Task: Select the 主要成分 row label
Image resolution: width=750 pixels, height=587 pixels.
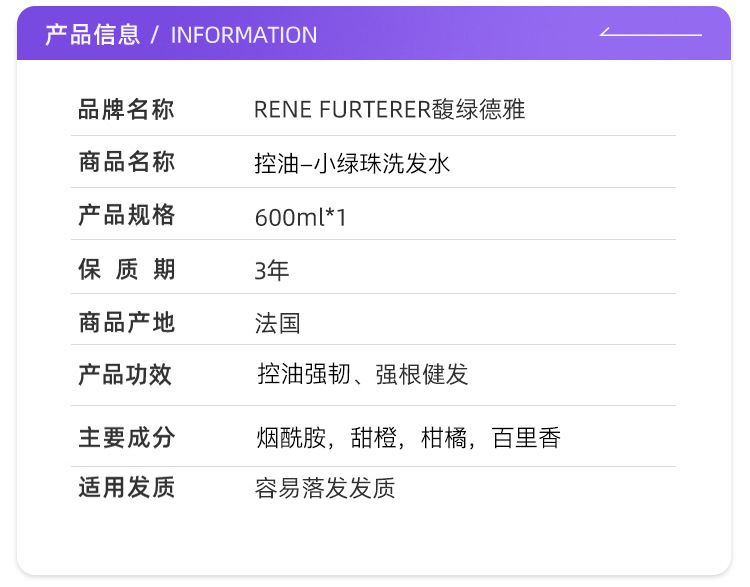Action: point(127,437)
